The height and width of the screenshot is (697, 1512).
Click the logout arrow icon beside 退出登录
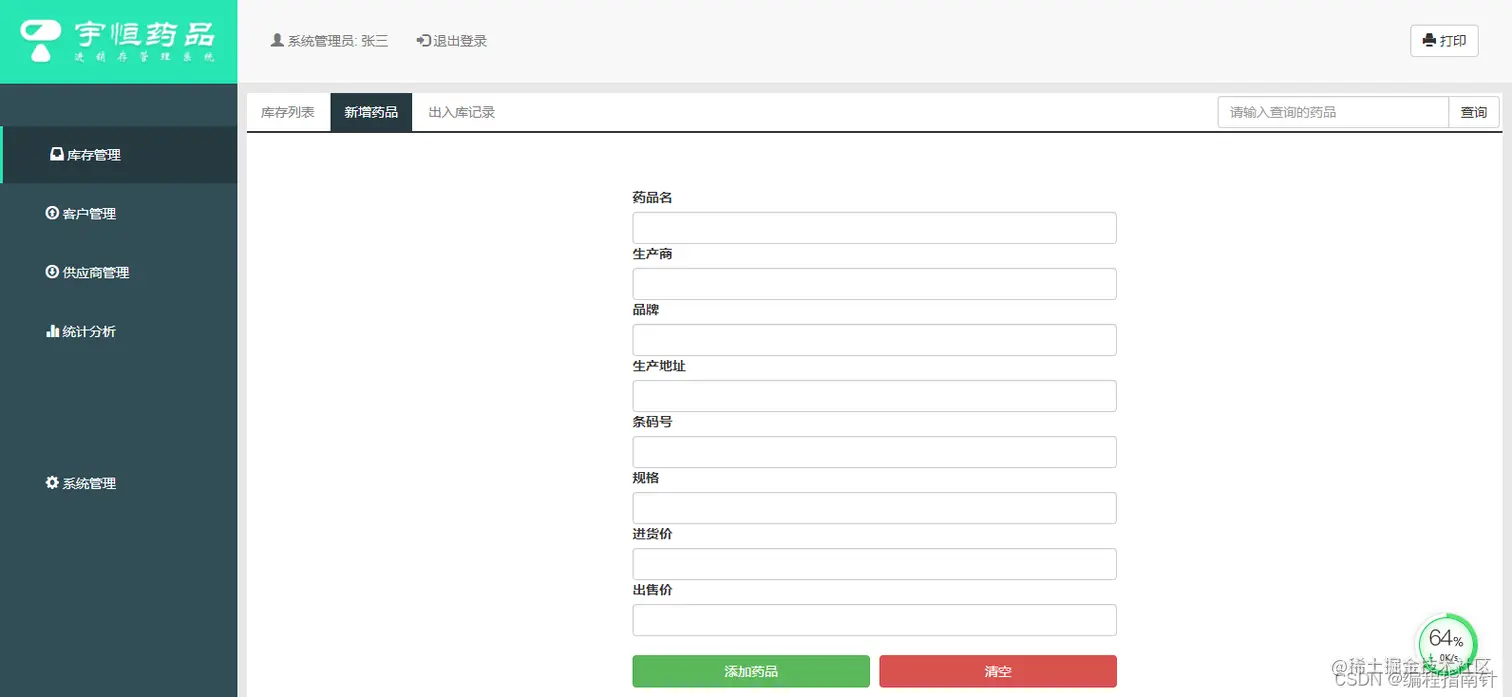click(424, 41)
